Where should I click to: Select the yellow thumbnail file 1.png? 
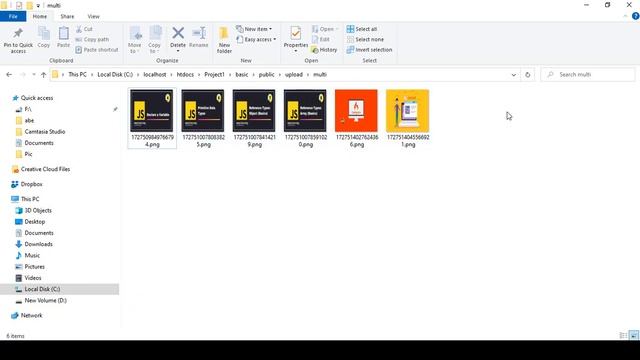click(x=408, y=118)
